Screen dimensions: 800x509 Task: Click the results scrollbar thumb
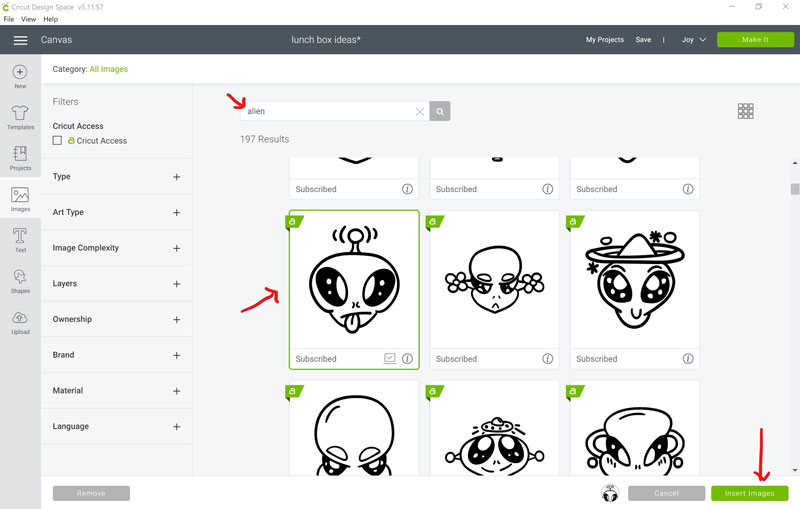(x=794, y=189)
